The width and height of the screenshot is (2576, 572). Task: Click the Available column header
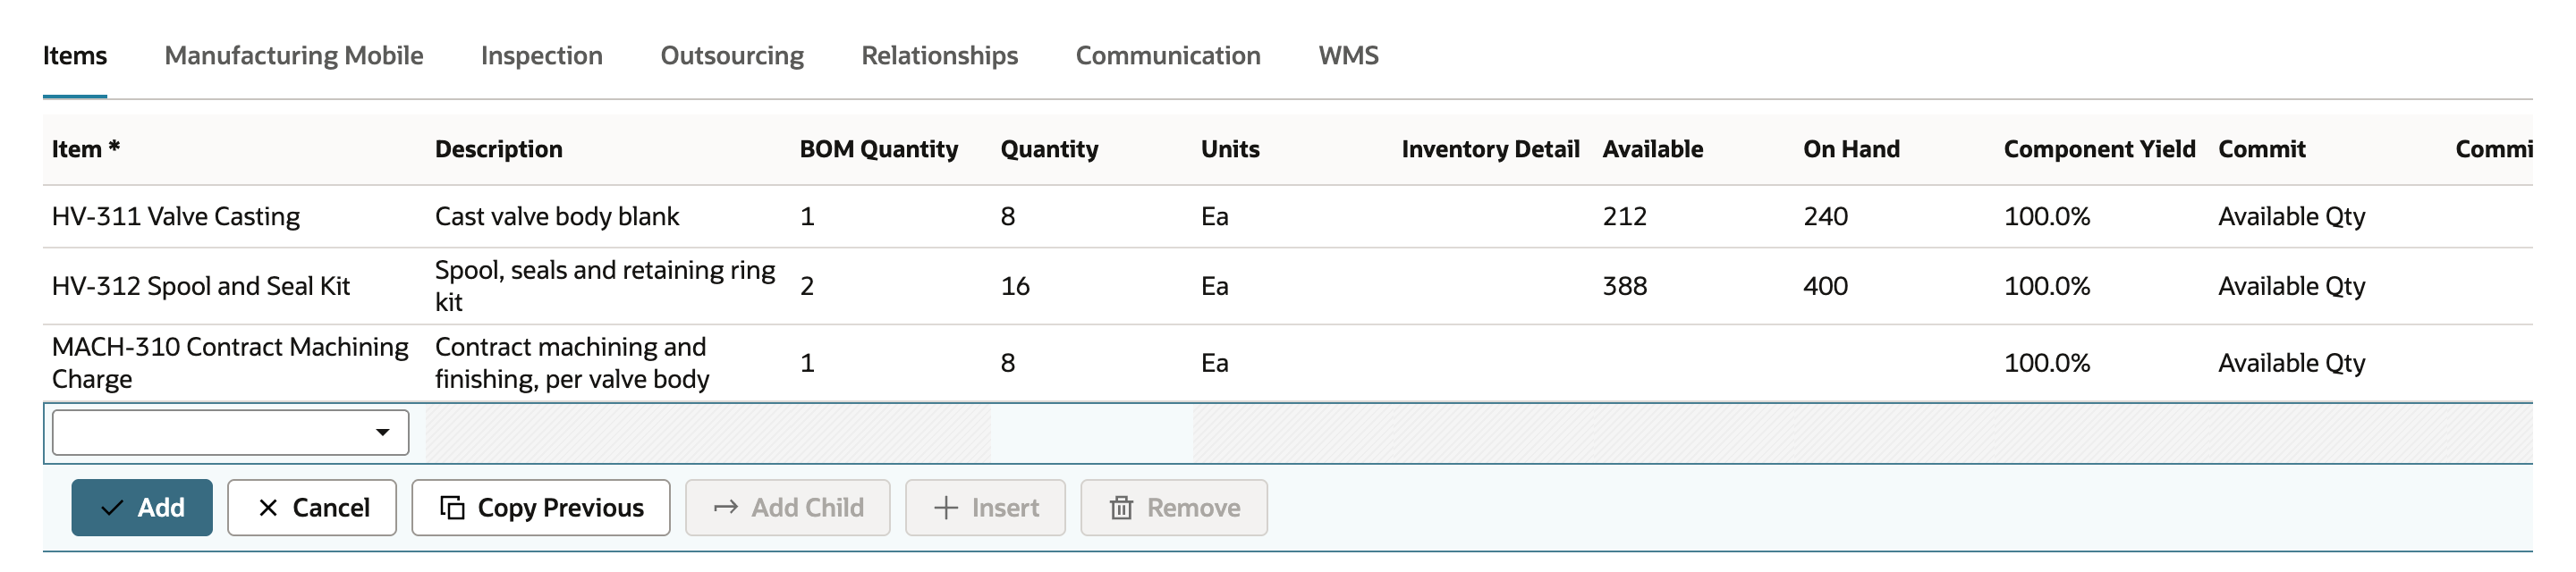[1653, 150]
